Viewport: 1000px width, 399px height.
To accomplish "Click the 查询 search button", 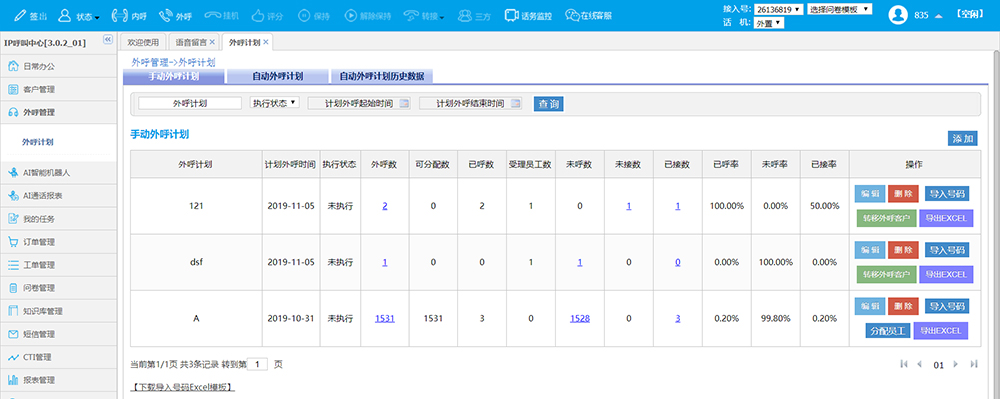I will [x=548, y=103].
